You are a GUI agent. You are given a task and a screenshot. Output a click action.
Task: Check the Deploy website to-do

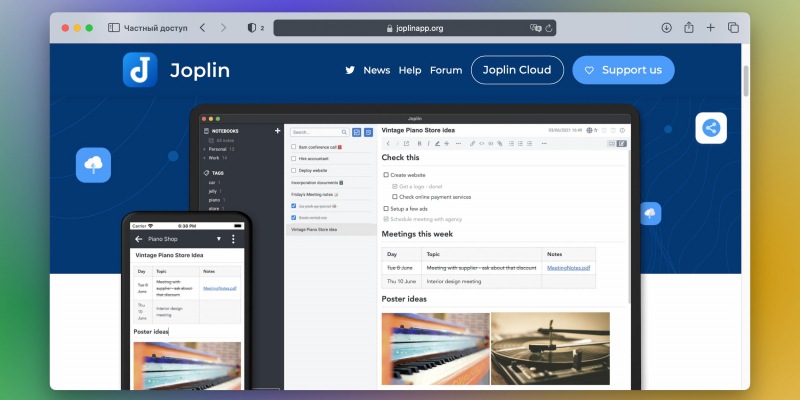(x=293, y=170)
